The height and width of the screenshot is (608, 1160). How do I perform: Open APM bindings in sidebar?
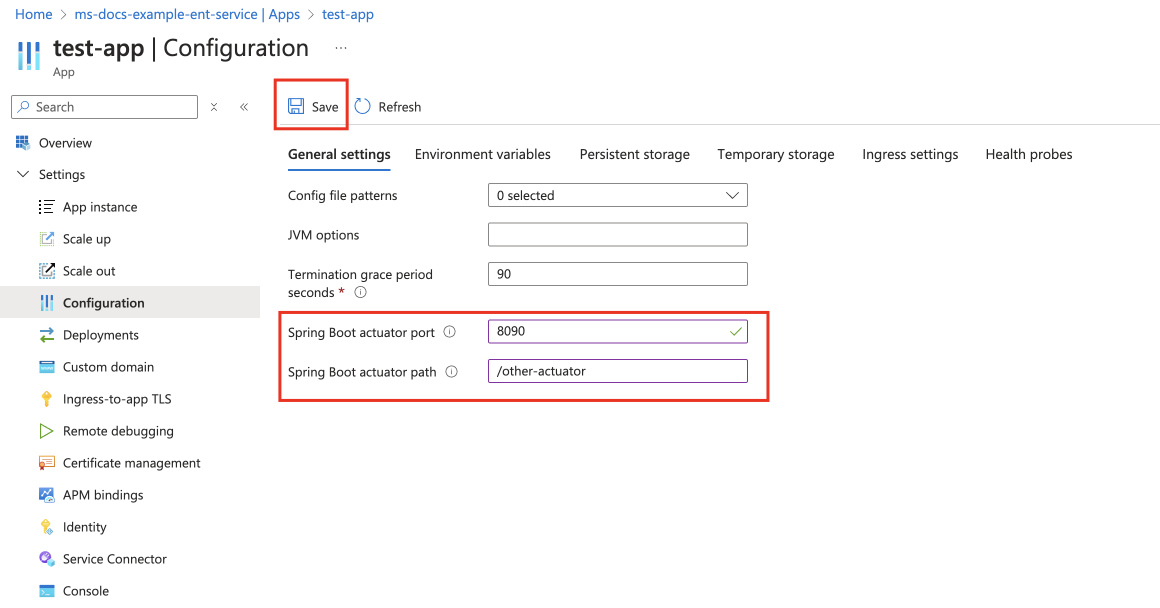[103, 495]
